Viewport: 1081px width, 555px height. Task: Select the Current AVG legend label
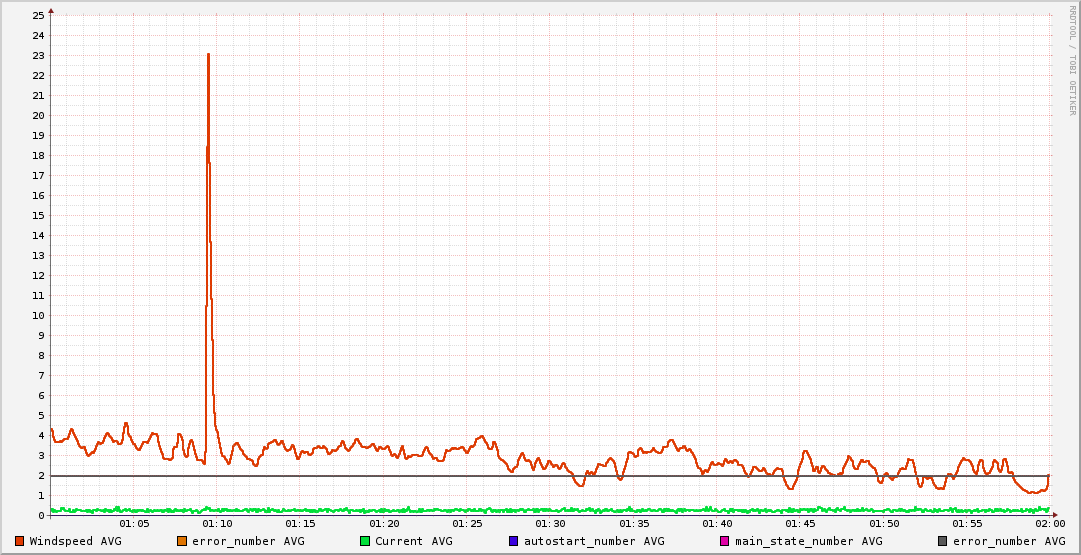coord(413,541)
